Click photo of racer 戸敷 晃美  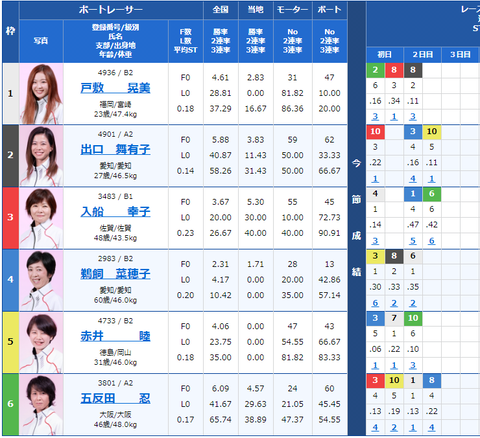[41, 94]
